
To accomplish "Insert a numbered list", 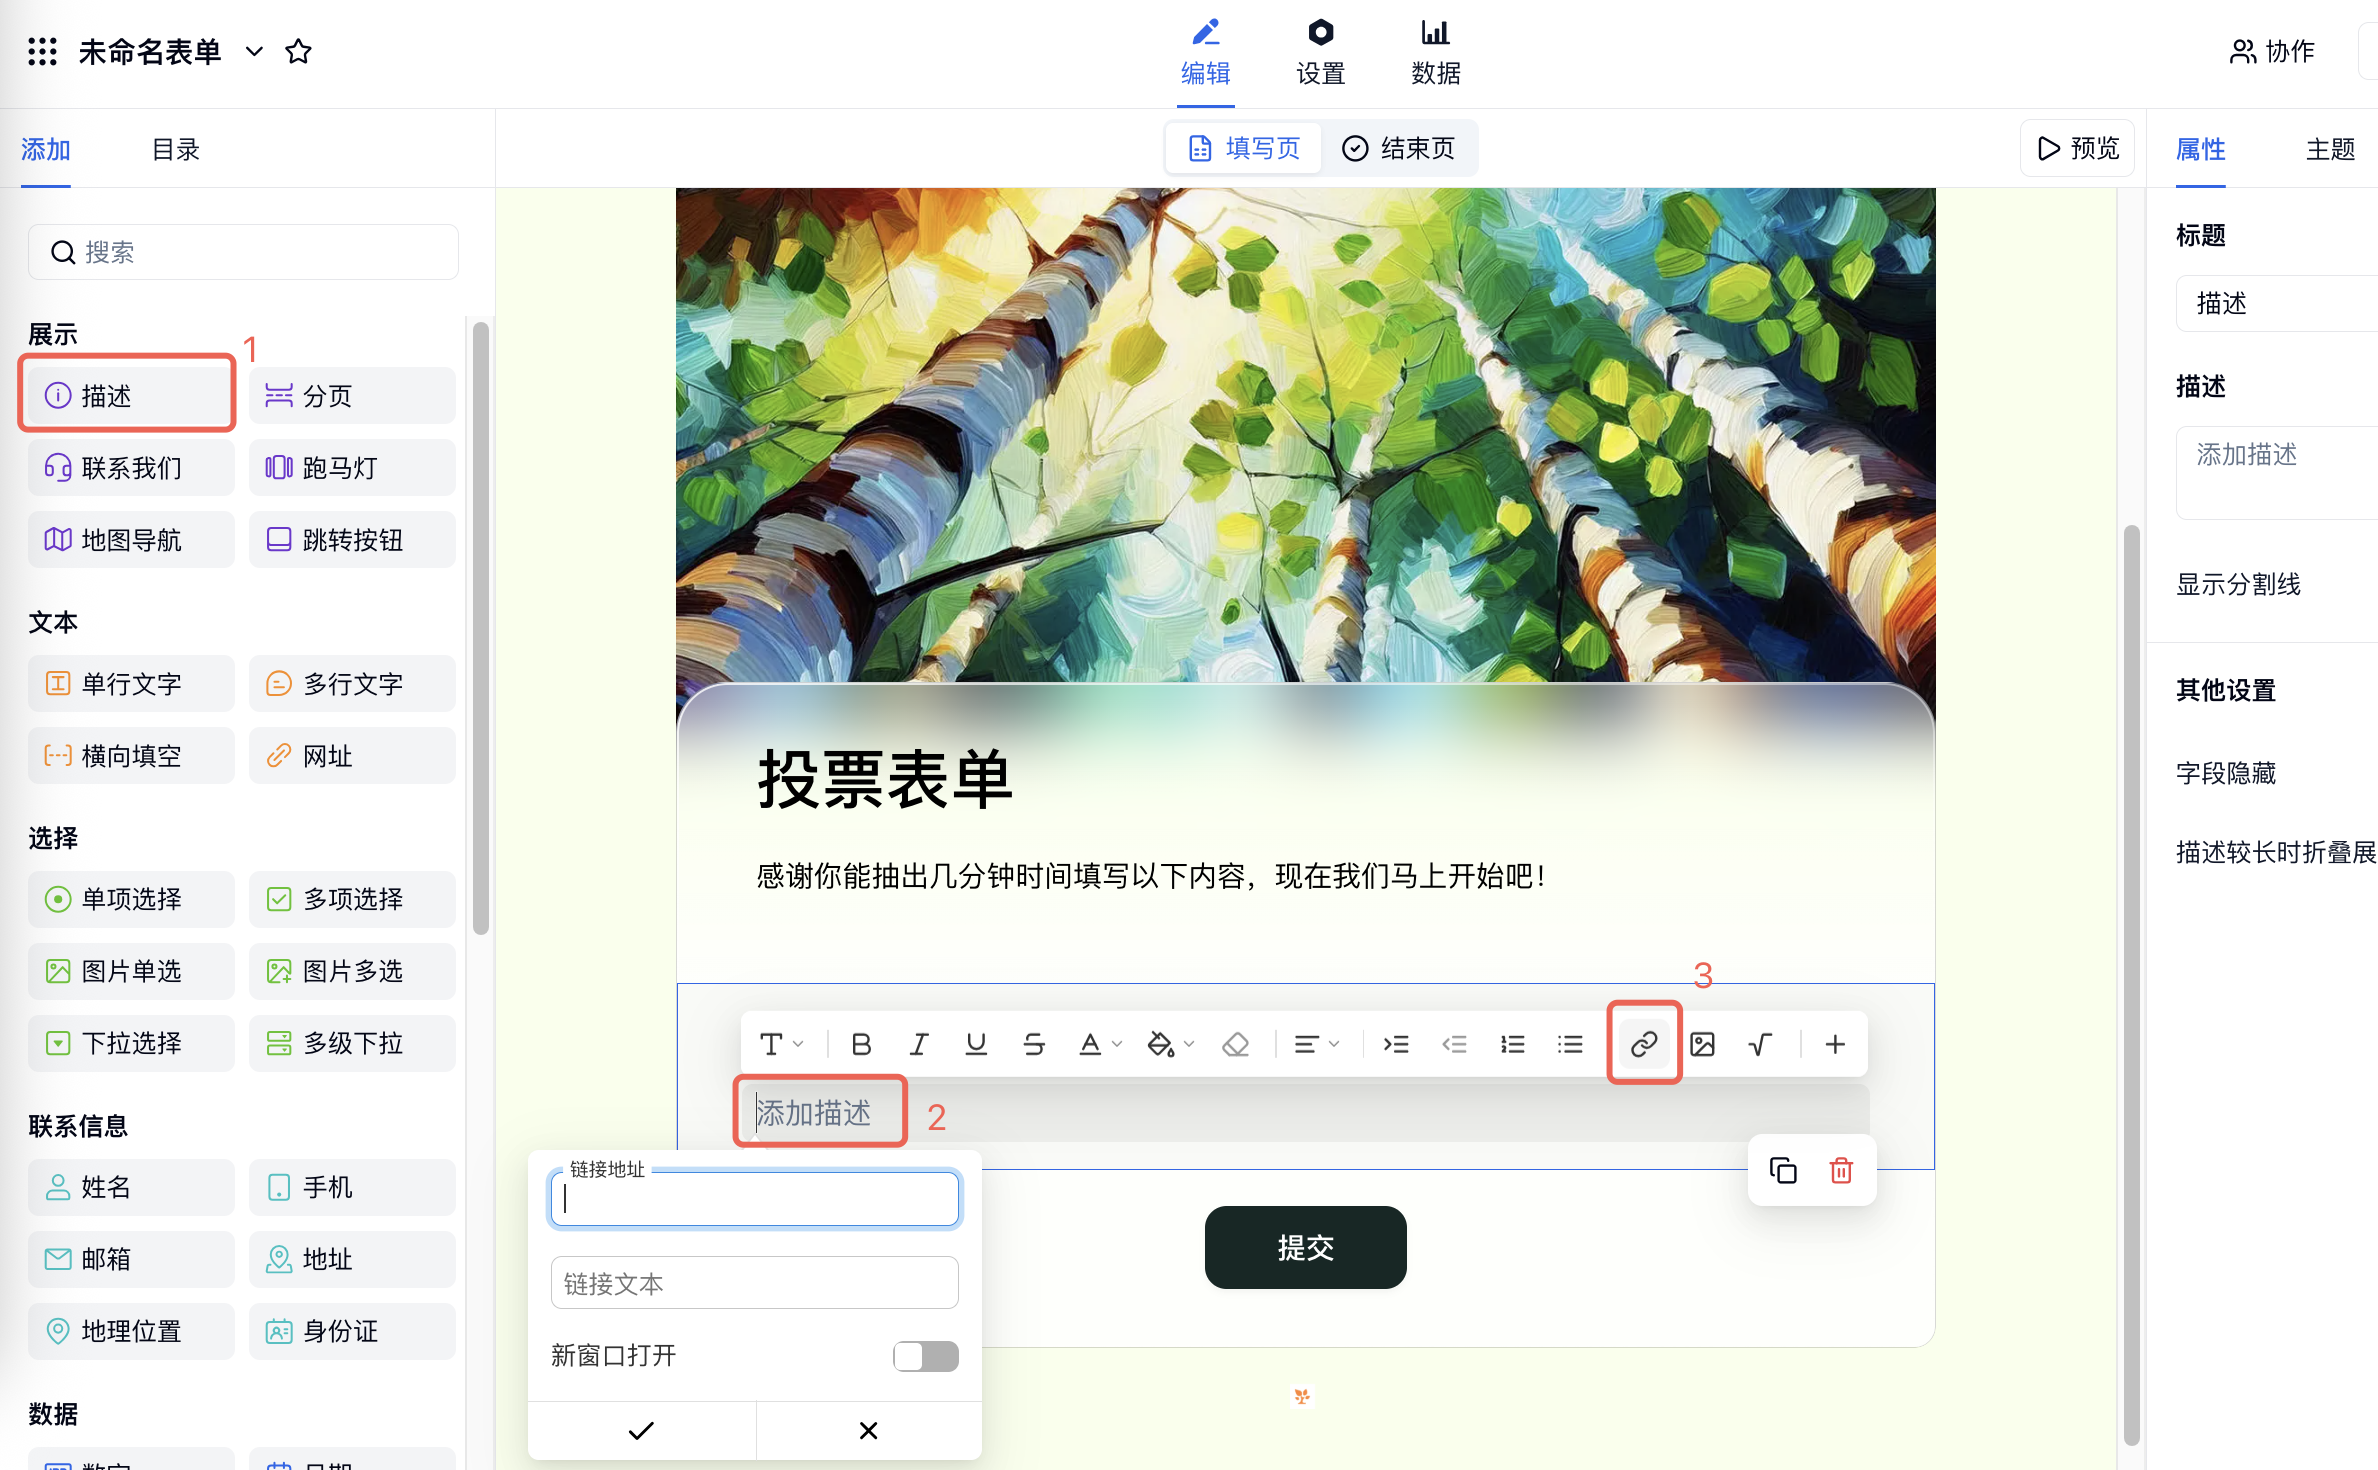I will [x=1512, y=1044].
